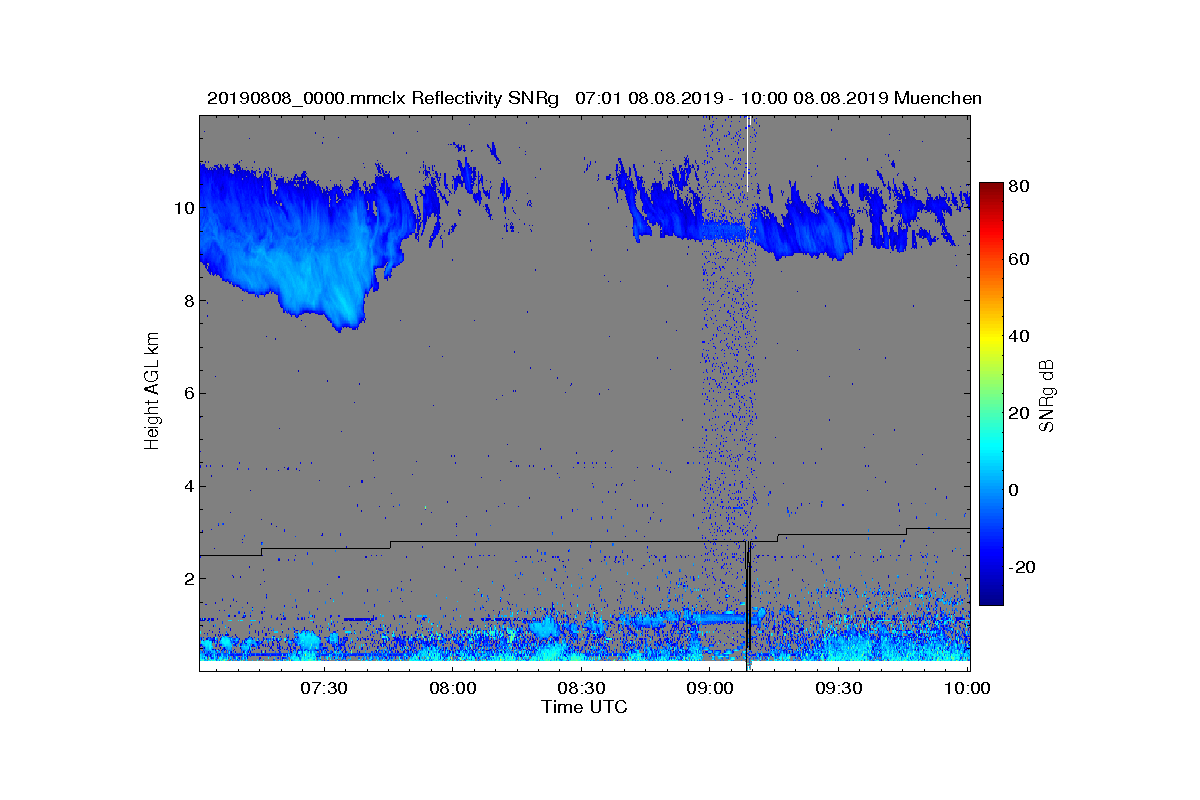Click the vertical white line above 10 km
Viewport: 1200px width, 800px height.
tap(747, 154)
